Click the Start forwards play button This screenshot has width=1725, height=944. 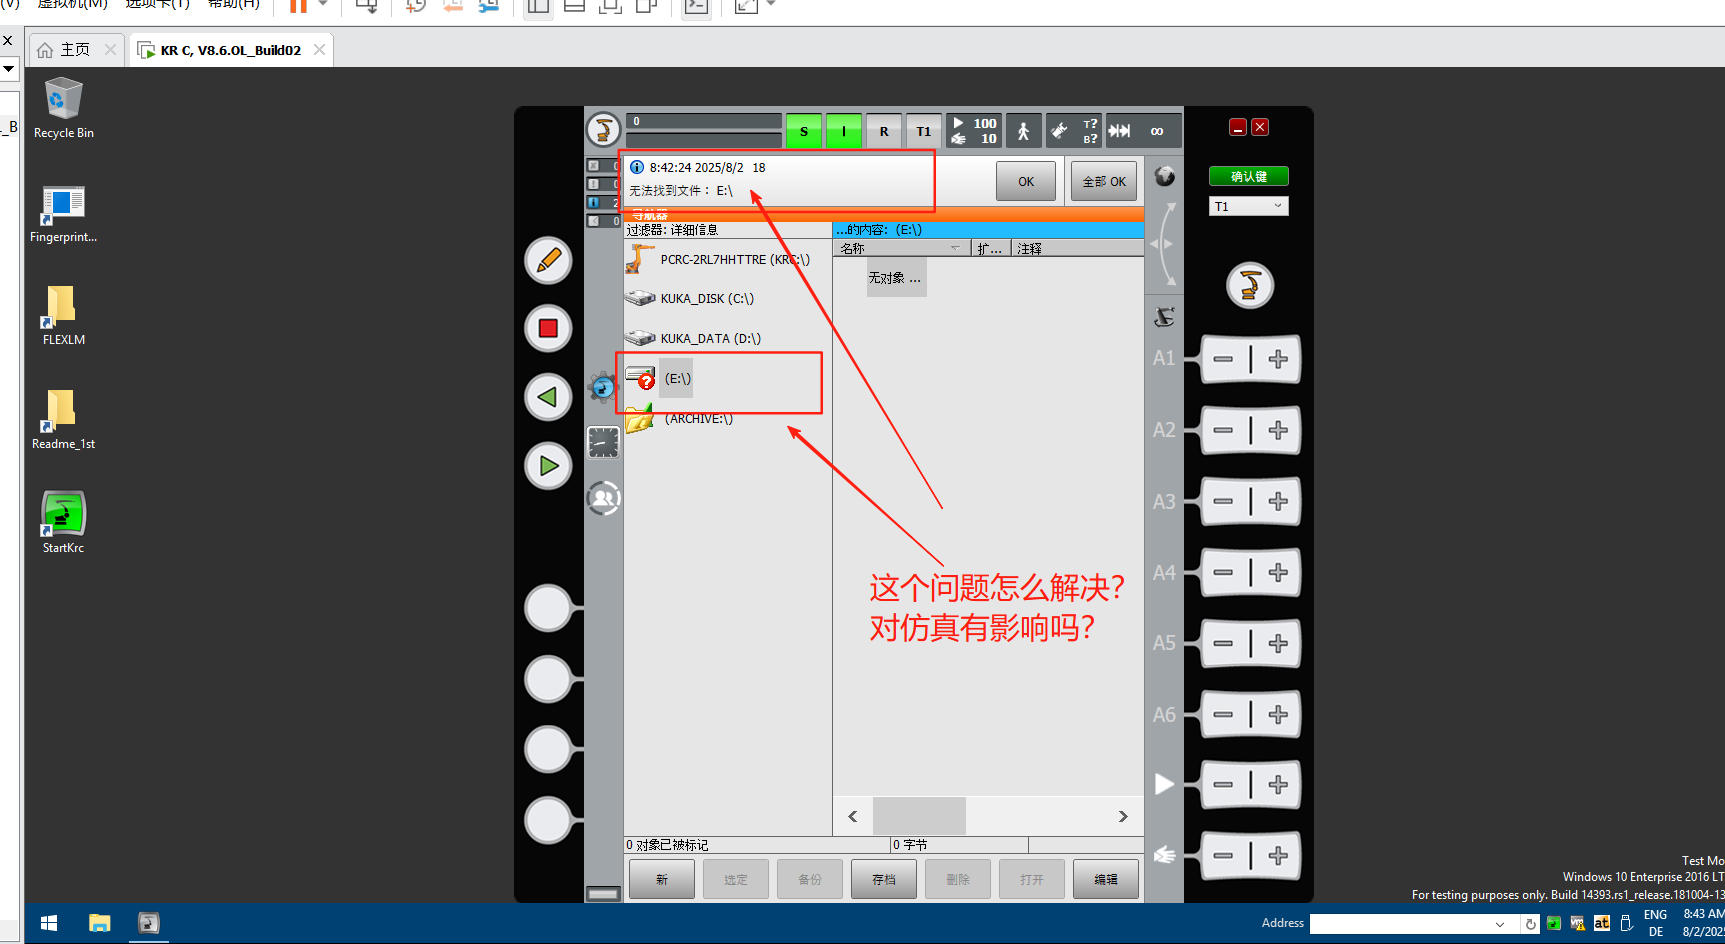548,465
